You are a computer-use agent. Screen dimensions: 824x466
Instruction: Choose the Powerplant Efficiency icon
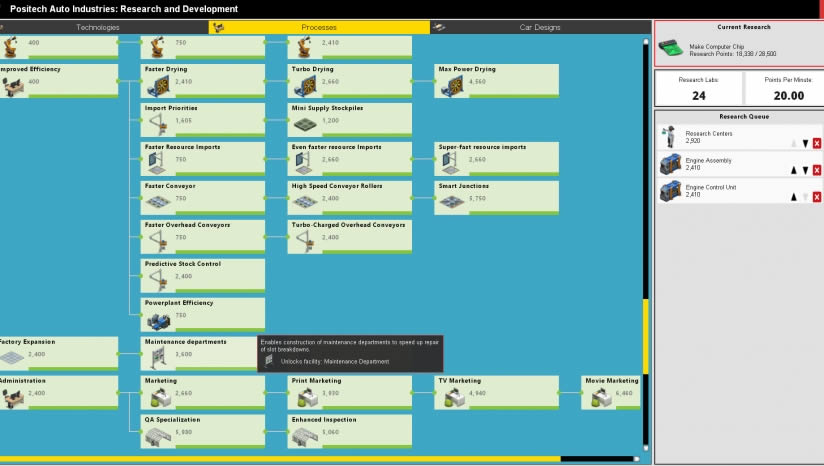click(156, 316)
